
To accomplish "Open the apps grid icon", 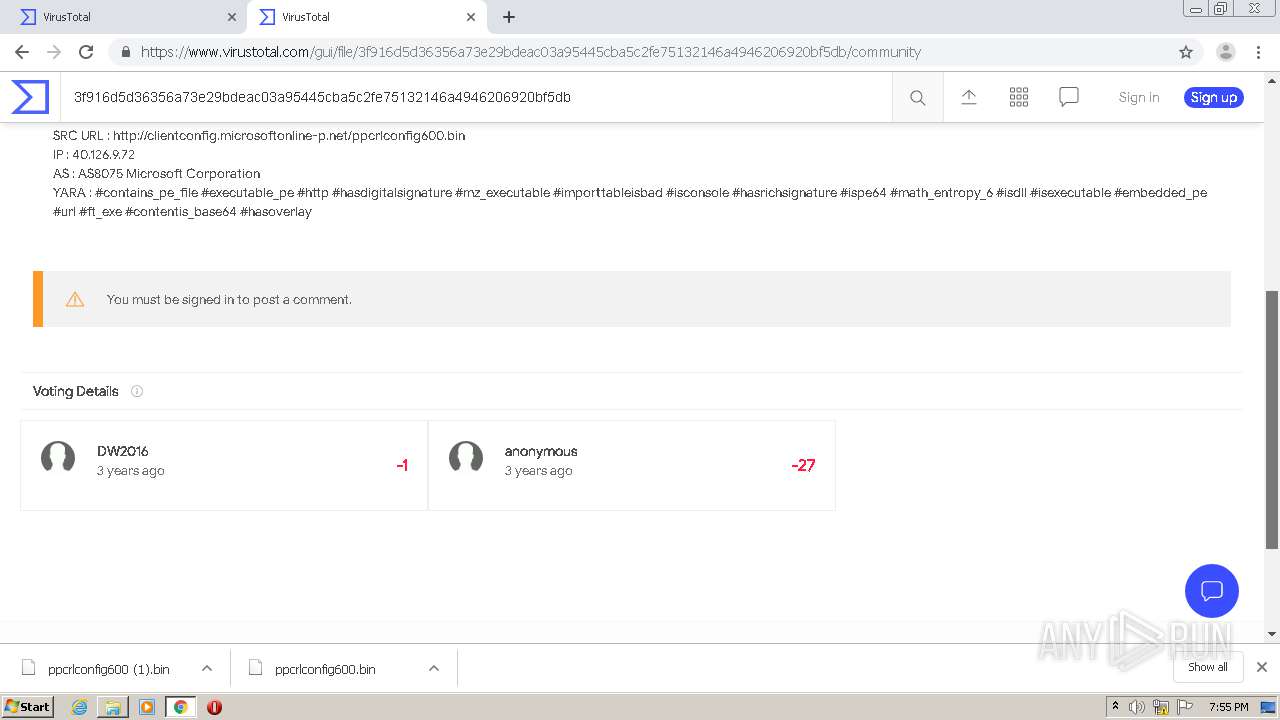I will (x=1019, y=97).
